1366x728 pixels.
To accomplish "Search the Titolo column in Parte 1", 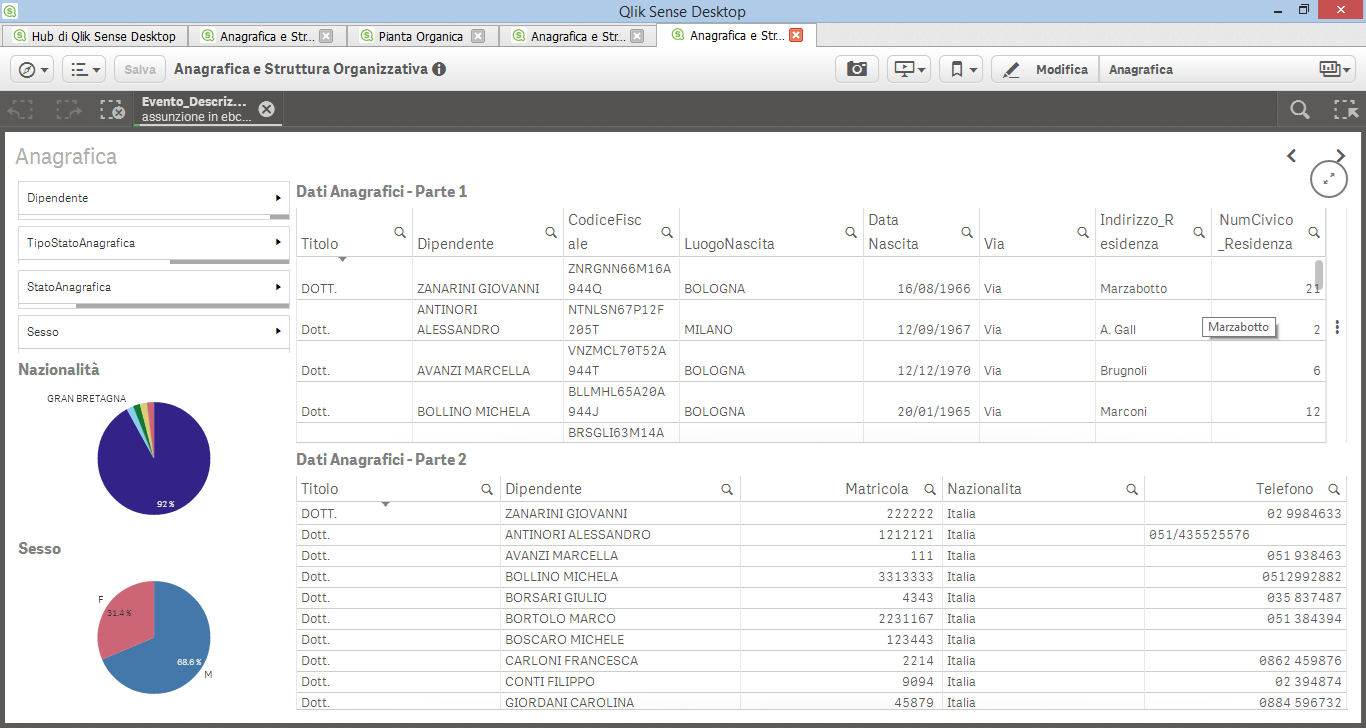I will [x=400, y=232].
